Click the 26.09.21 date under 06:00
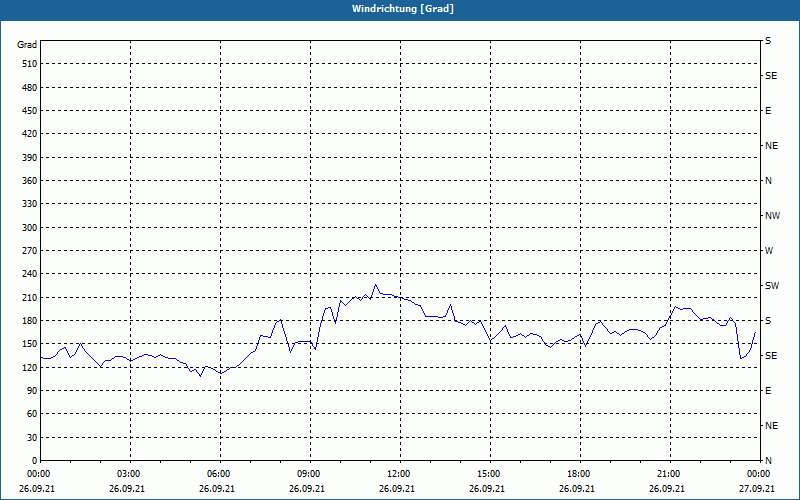800x500 pixels. click(x=217, y=489)
